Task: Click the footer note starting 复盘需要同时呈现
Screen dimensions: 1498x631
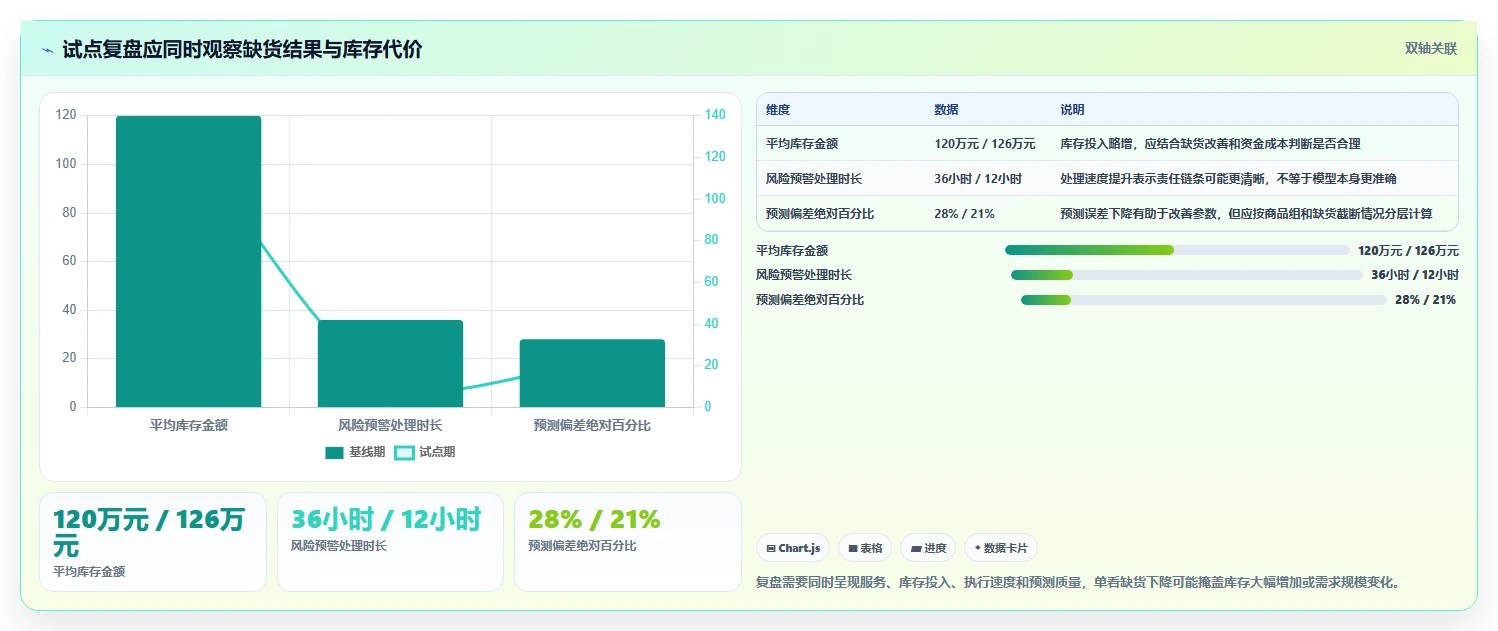Action: (x=1078, y=582)
